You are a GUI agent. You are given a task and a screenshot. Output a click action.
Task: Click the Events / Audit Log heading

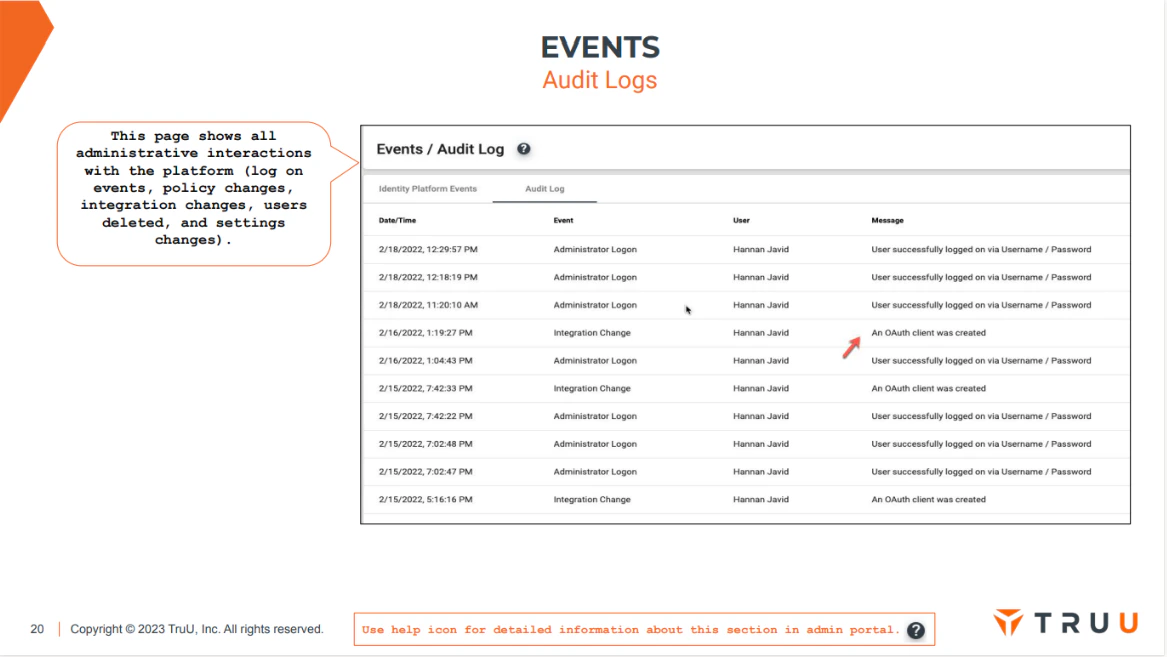(440, 149)
